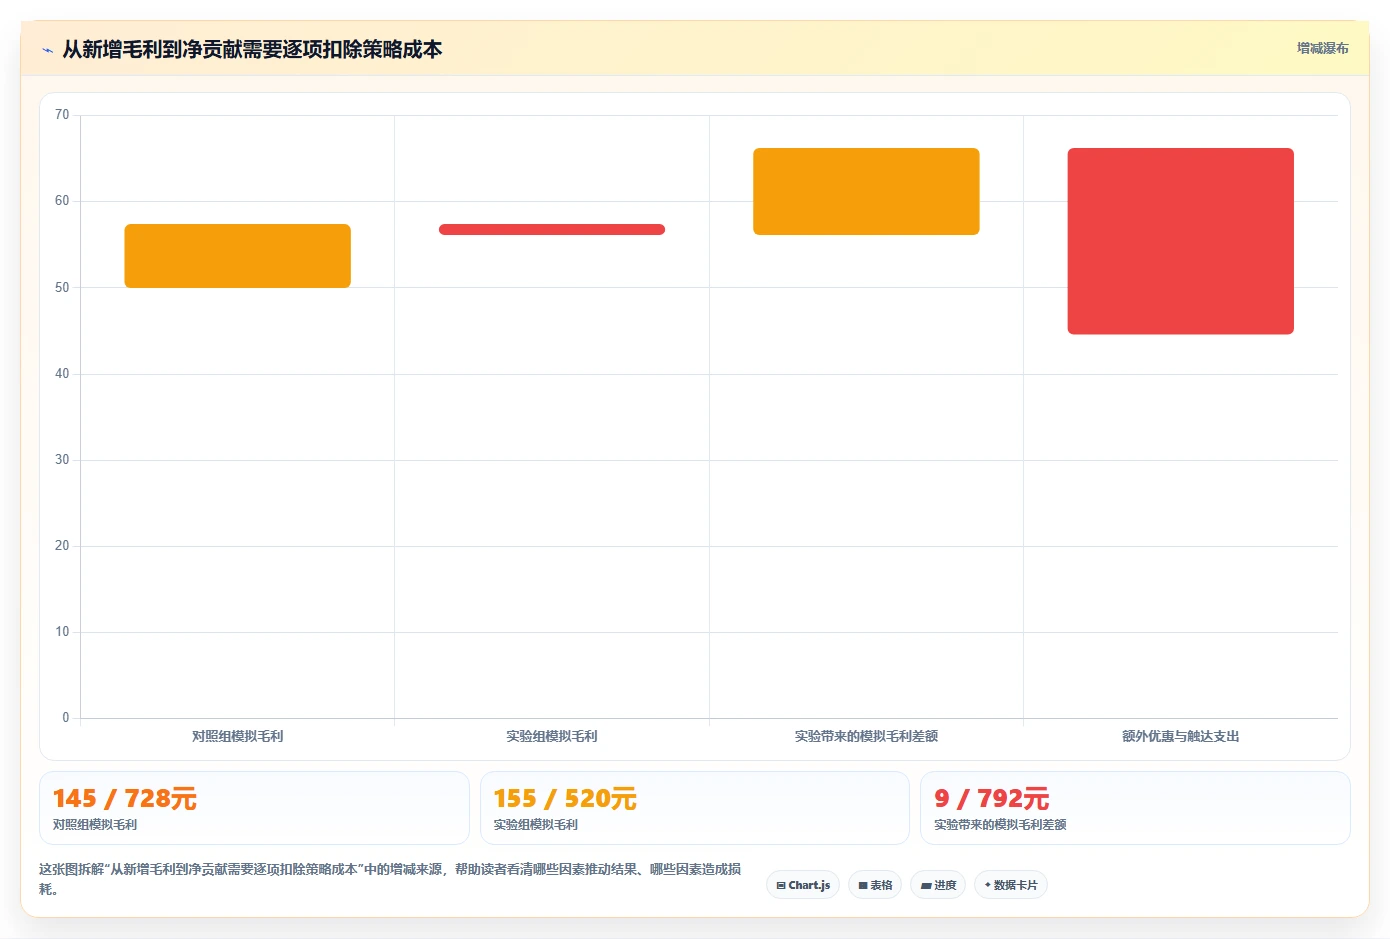
Task: Click the y-axis value 70
Action: (62, 115)
